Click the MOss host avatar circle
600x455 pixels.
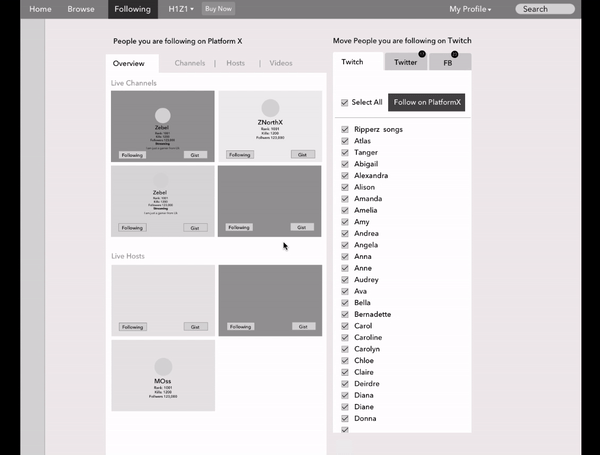coord(163,367)
